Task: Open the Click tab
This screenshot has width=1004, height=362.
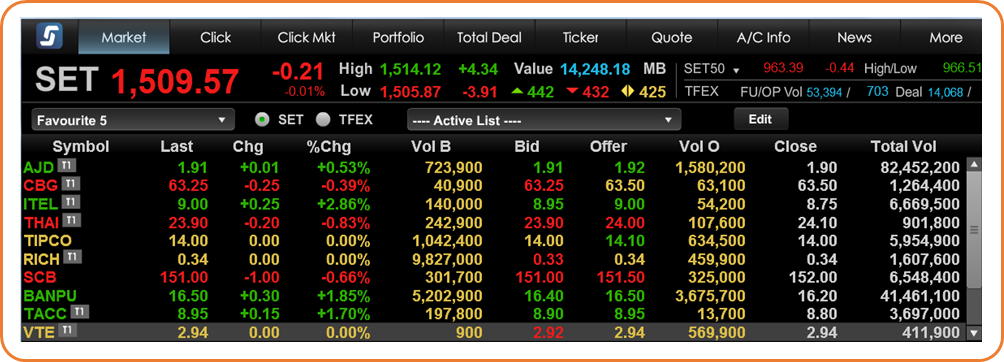Action: pos(215,37)
